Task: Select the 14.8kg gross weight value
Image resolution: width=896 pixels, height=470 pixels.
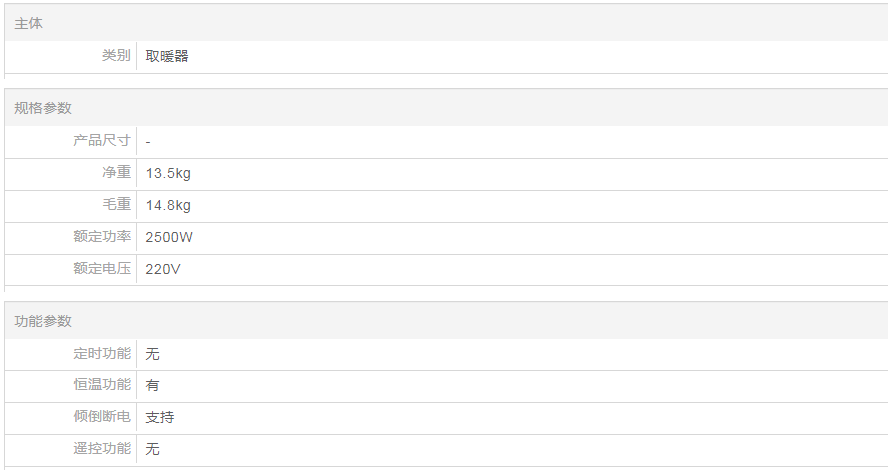Action: (x=168, y=206)
